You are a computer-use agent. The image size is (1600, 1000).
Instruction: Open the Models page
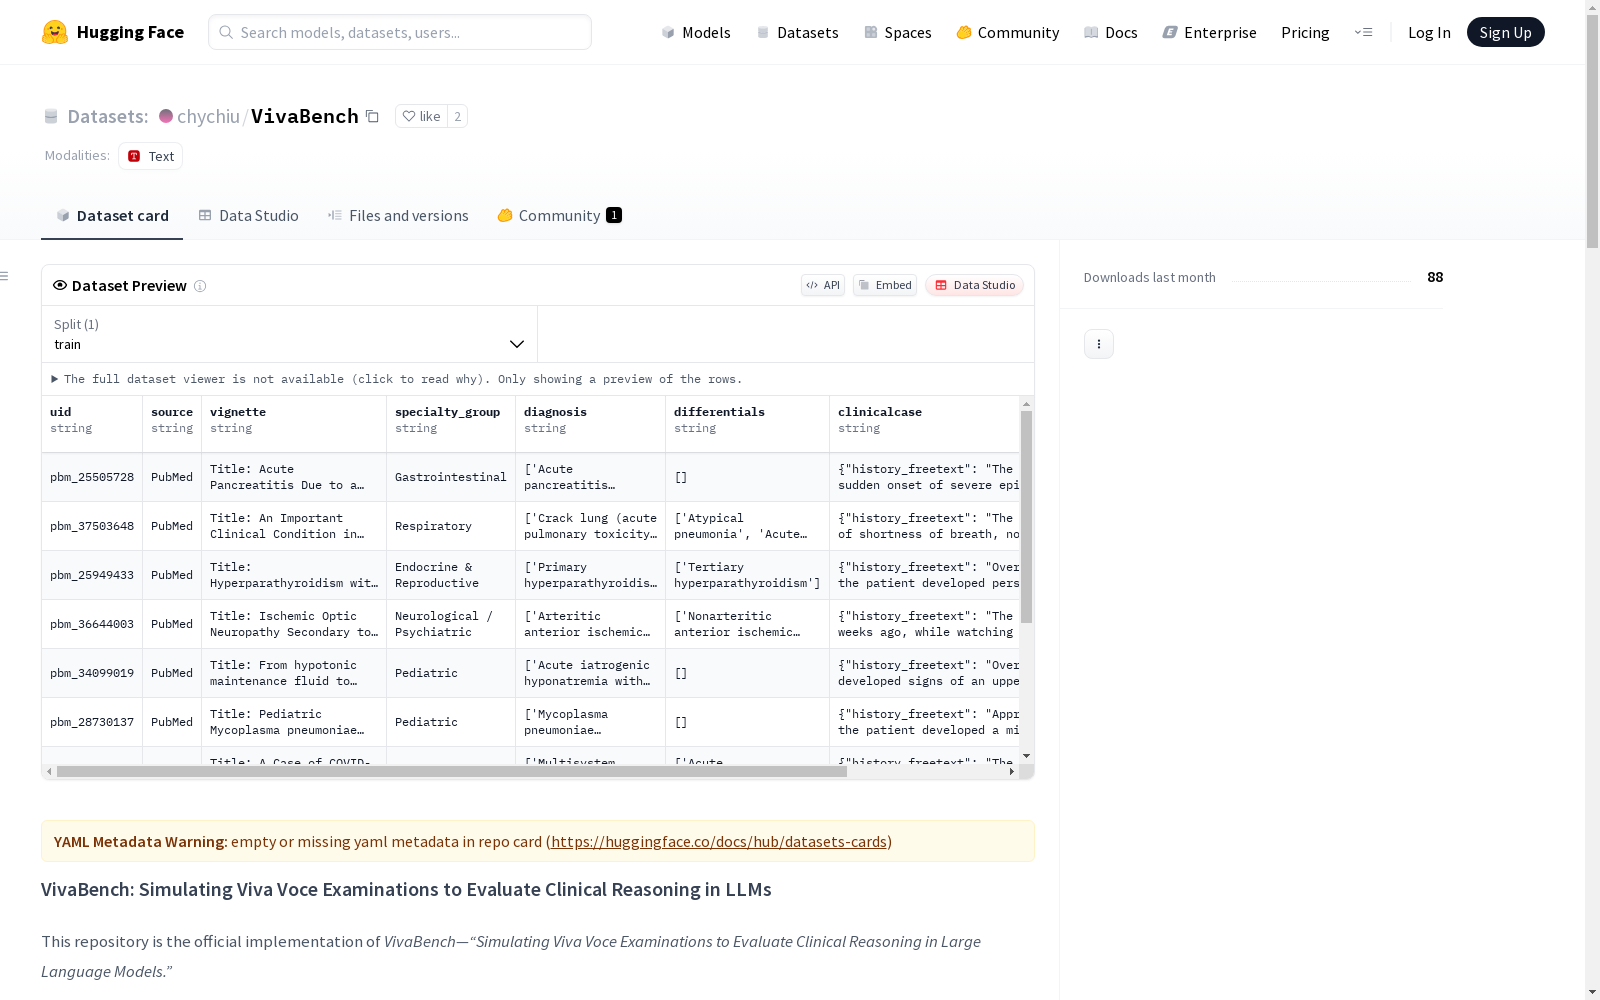696,32
